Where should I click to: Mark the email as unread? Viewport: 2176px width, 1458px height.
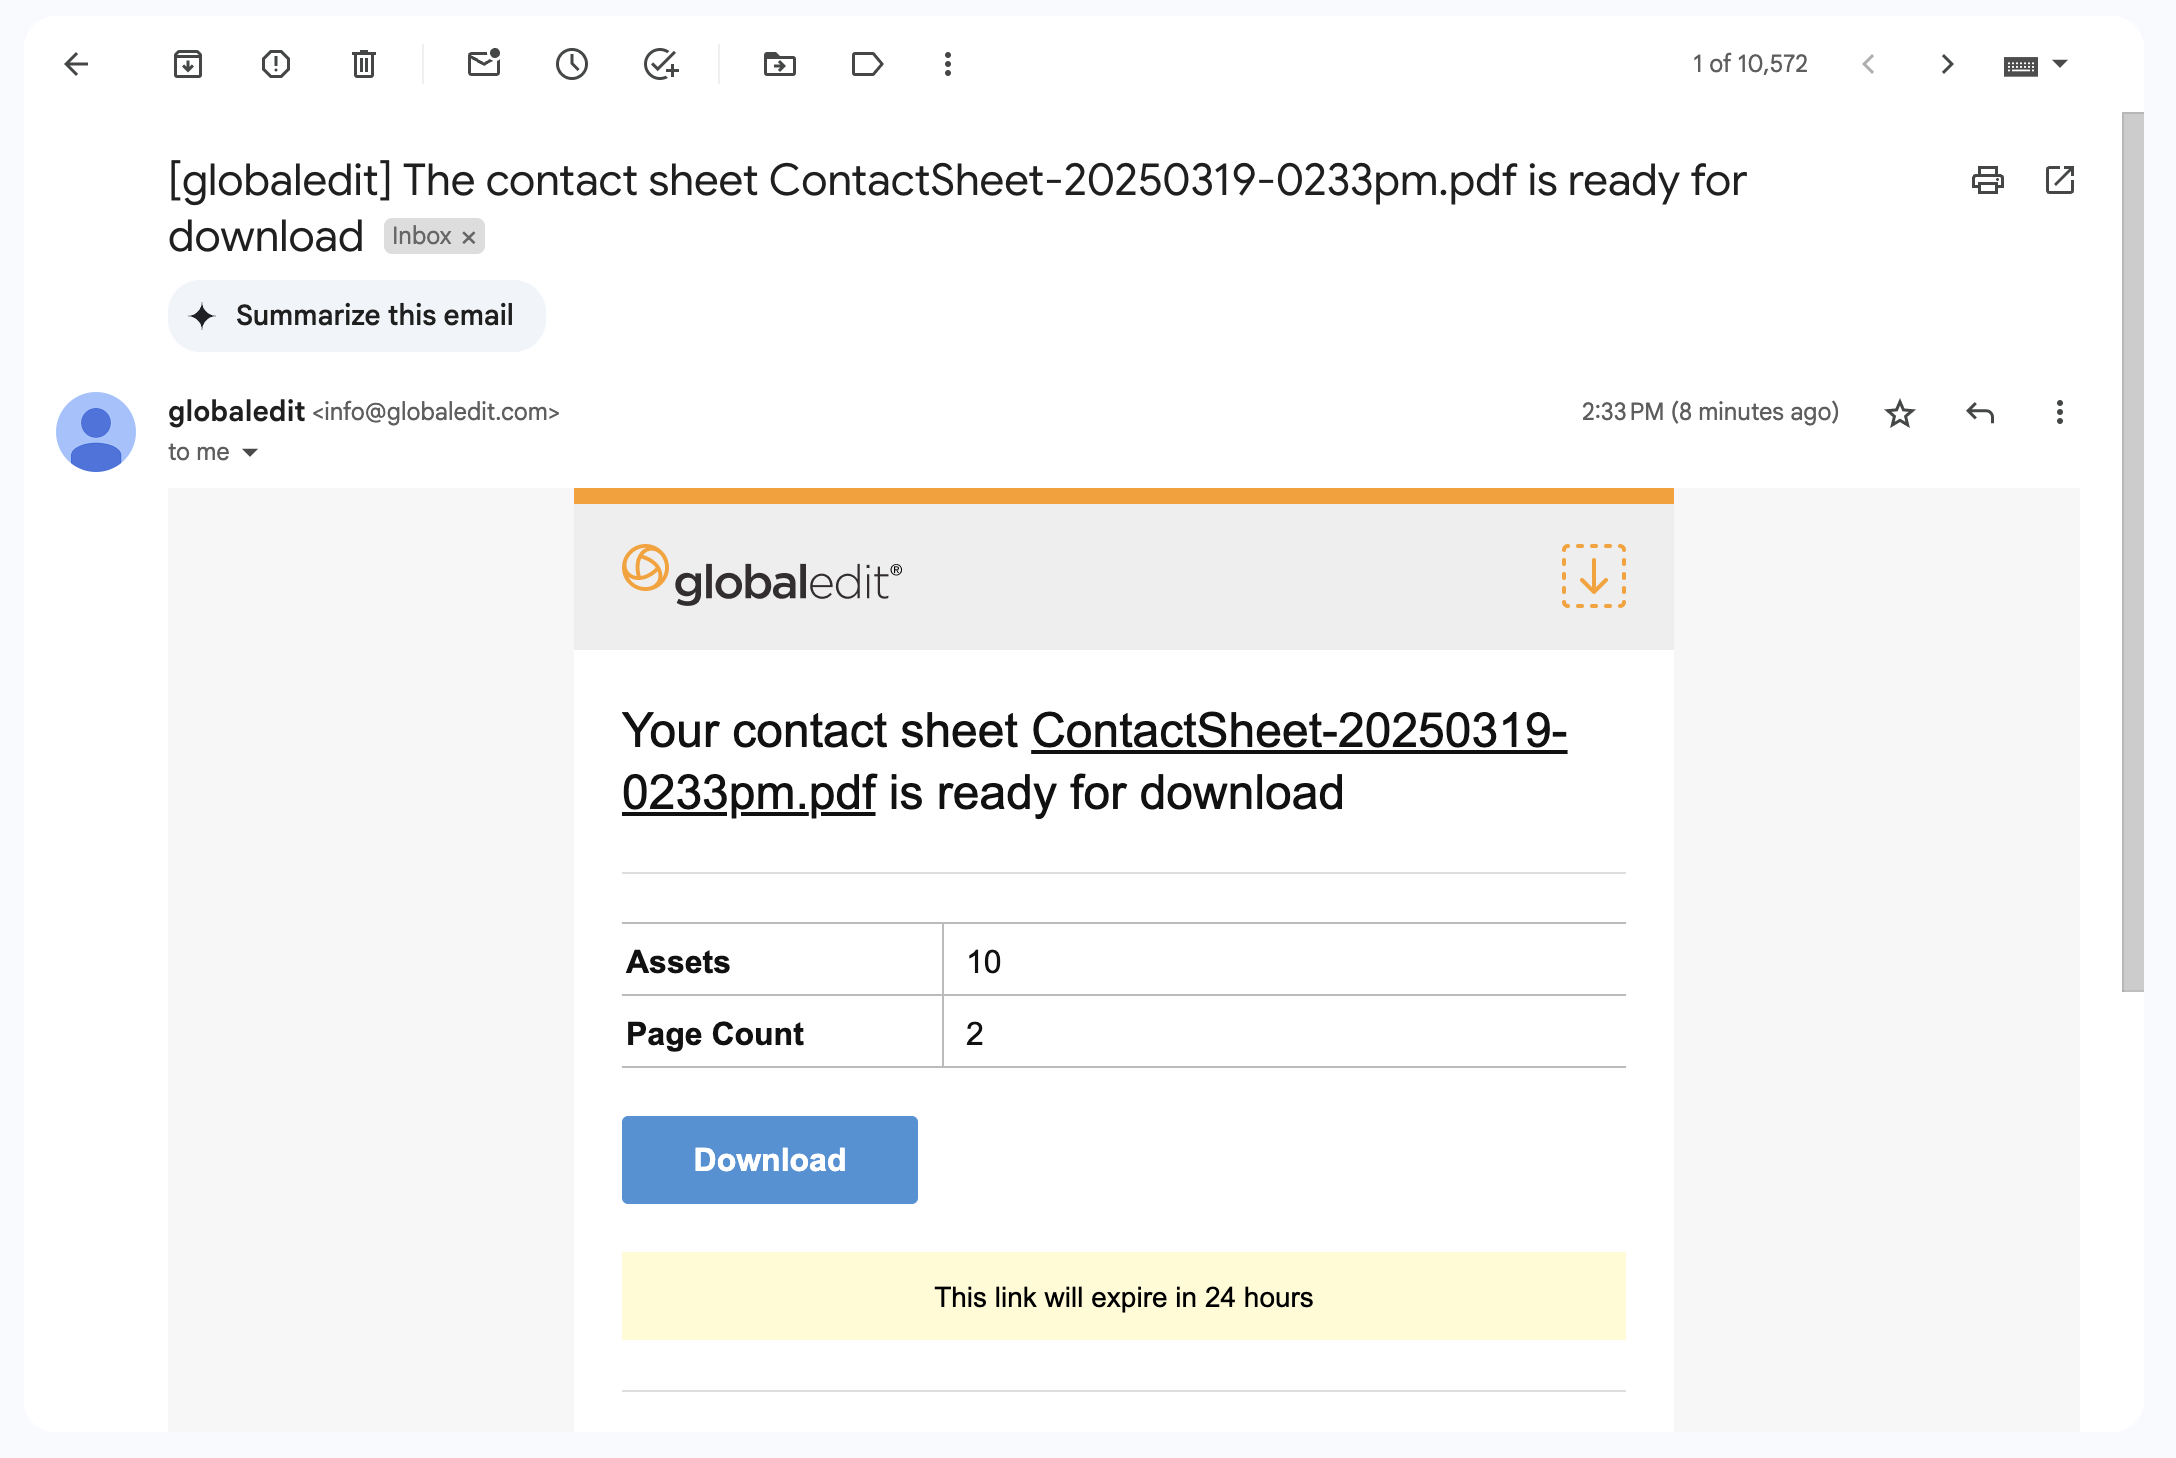coord(484,64)
